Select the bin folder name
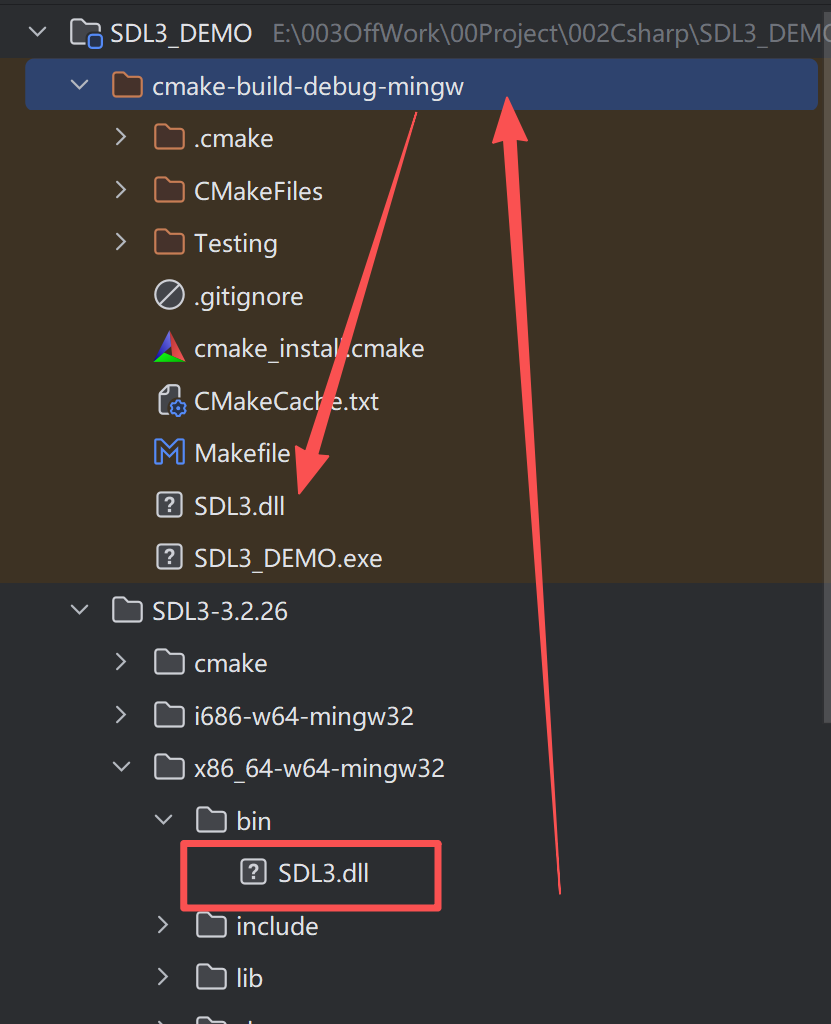This screenshot has height=1024, width=831. click(x=253, y=821)
